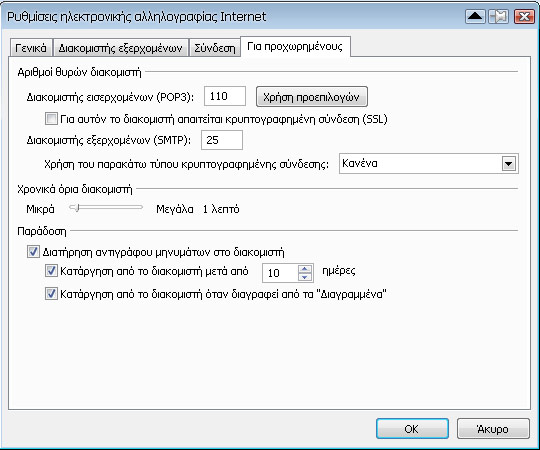The image size is (540, 450).
Task: Click the Χρήση προεπιλογών button
Action: click(312, 97)
